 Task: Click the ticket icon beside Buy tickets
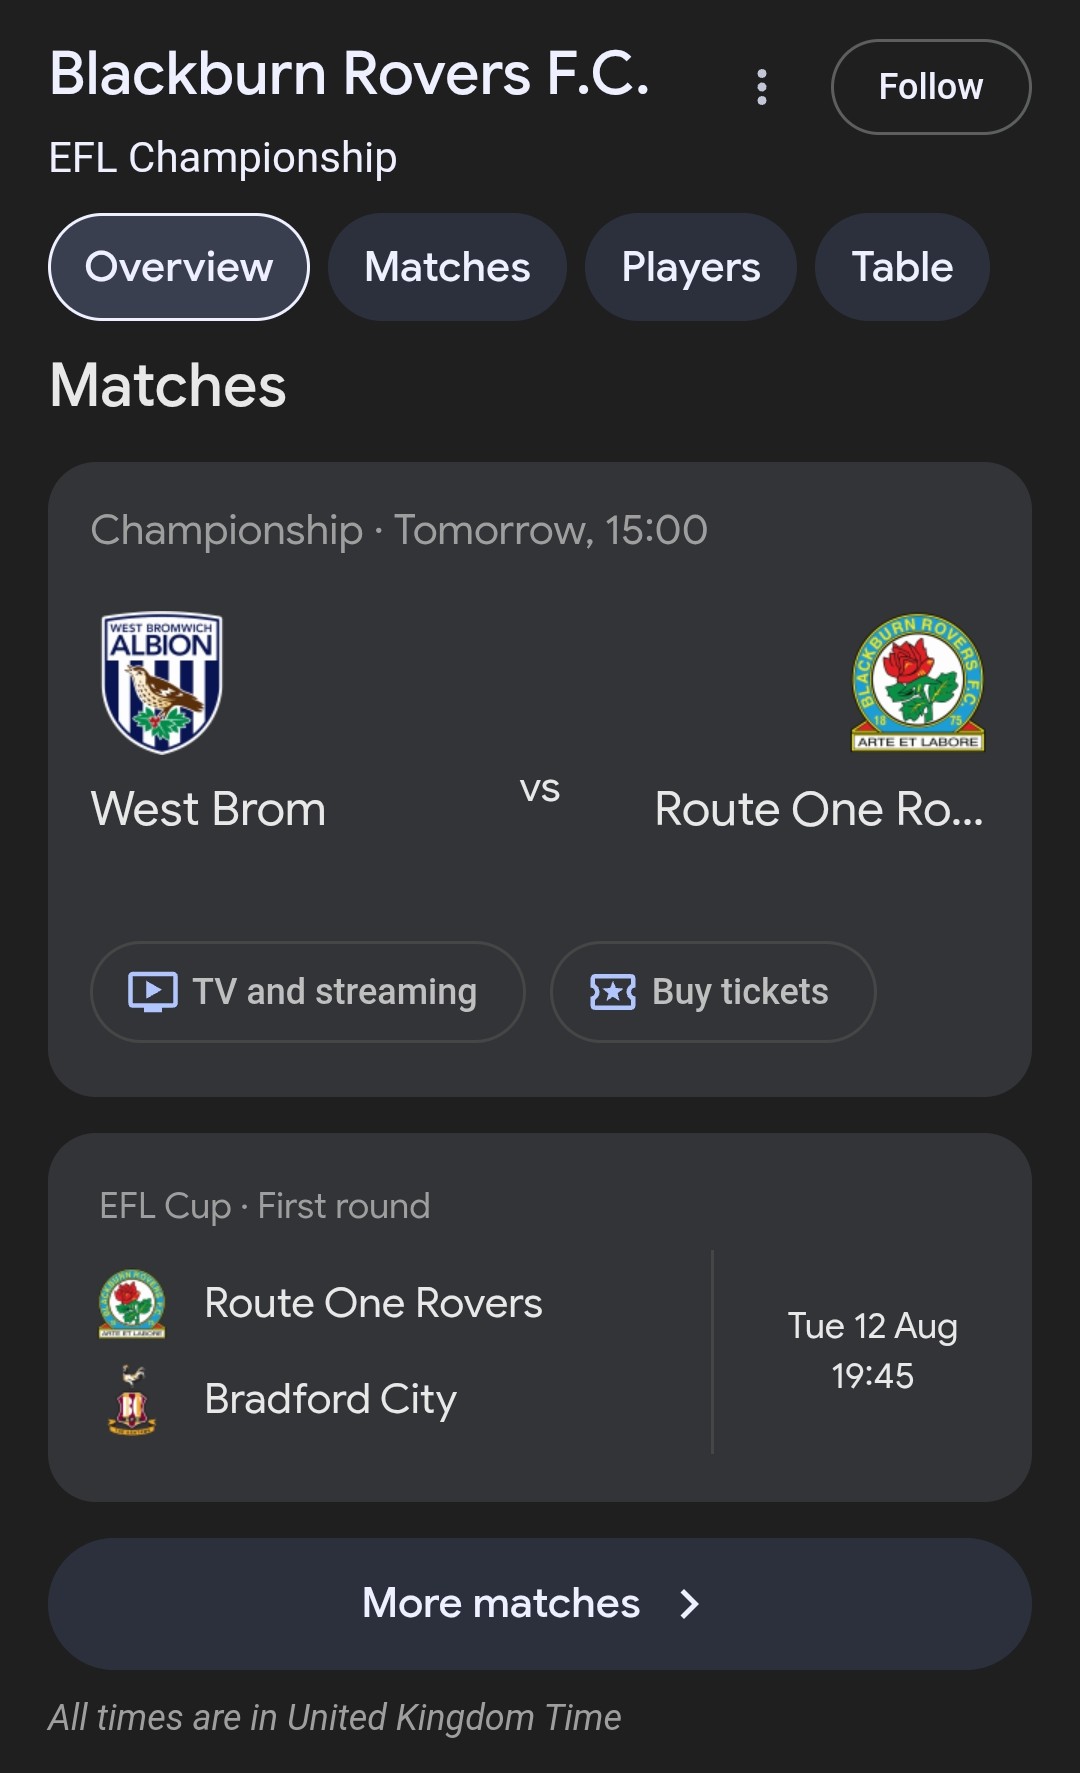613,992
